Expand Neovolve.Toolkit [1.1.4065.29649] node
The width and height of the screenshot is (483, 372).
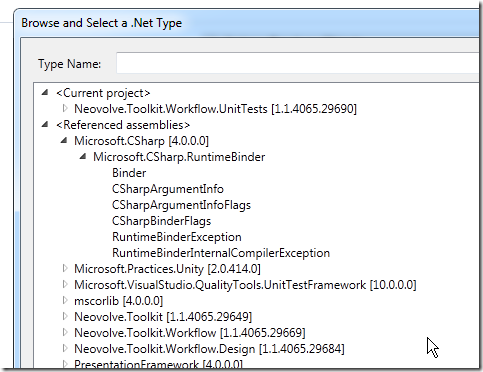(x=65, y=316)
